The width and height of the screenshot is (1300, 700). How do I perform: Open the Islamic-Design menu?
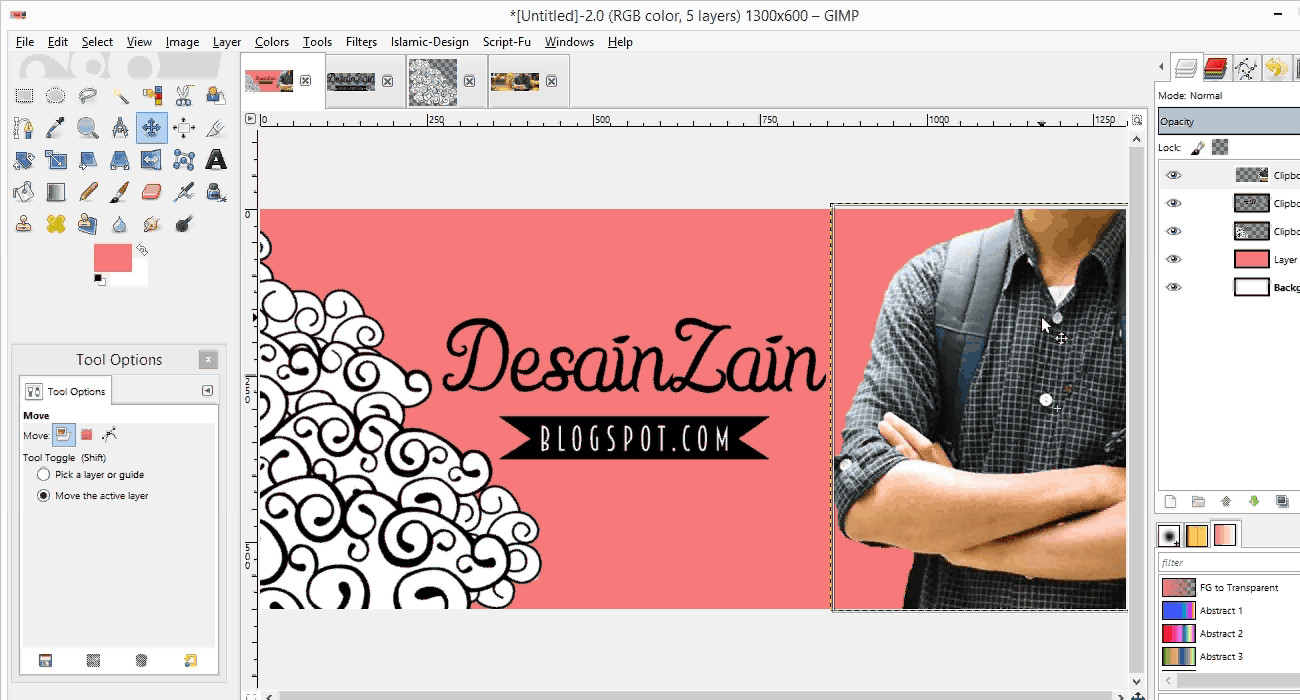point(430,42)
